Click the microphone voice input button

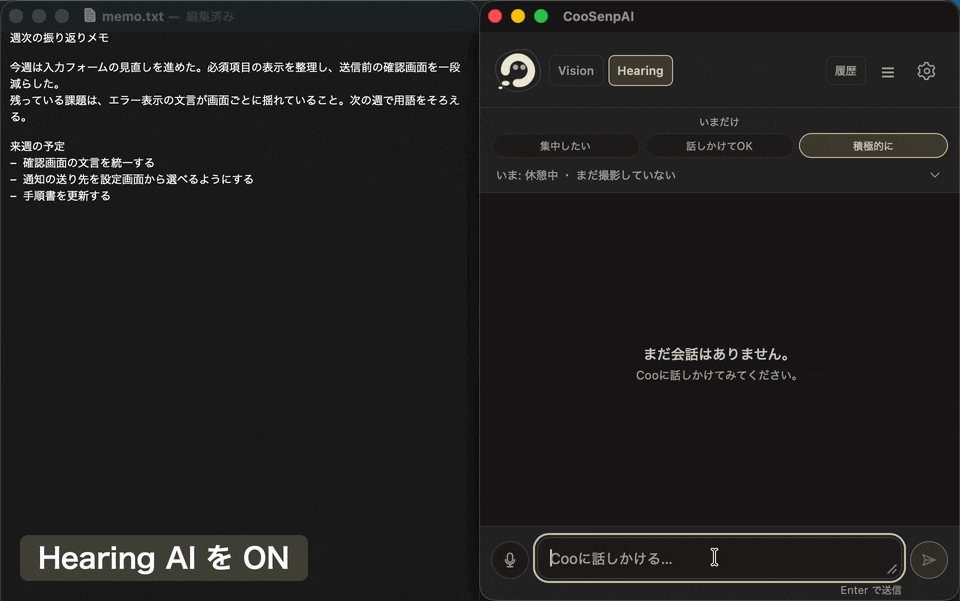509,559
